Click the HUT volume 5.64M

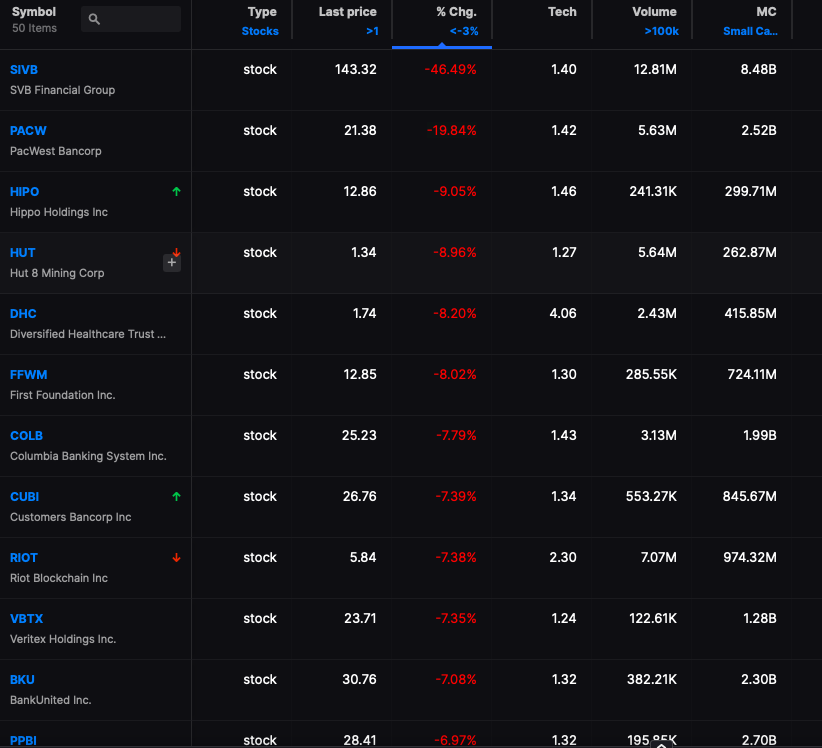pos(657,253)
